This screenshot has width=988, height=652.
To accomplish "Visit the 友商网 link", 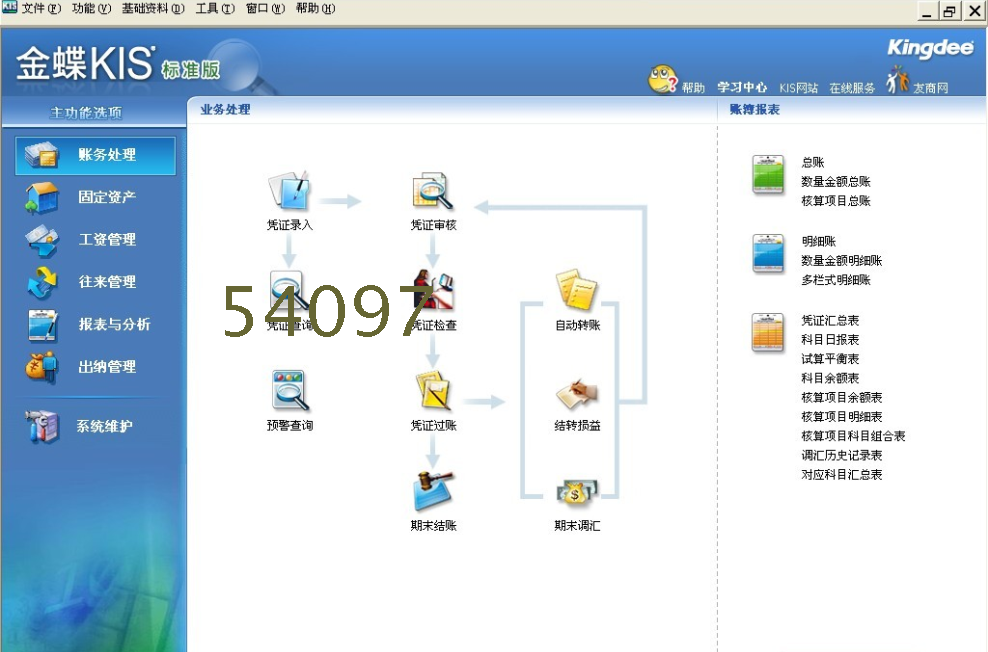I will click(x=931, y=88).
